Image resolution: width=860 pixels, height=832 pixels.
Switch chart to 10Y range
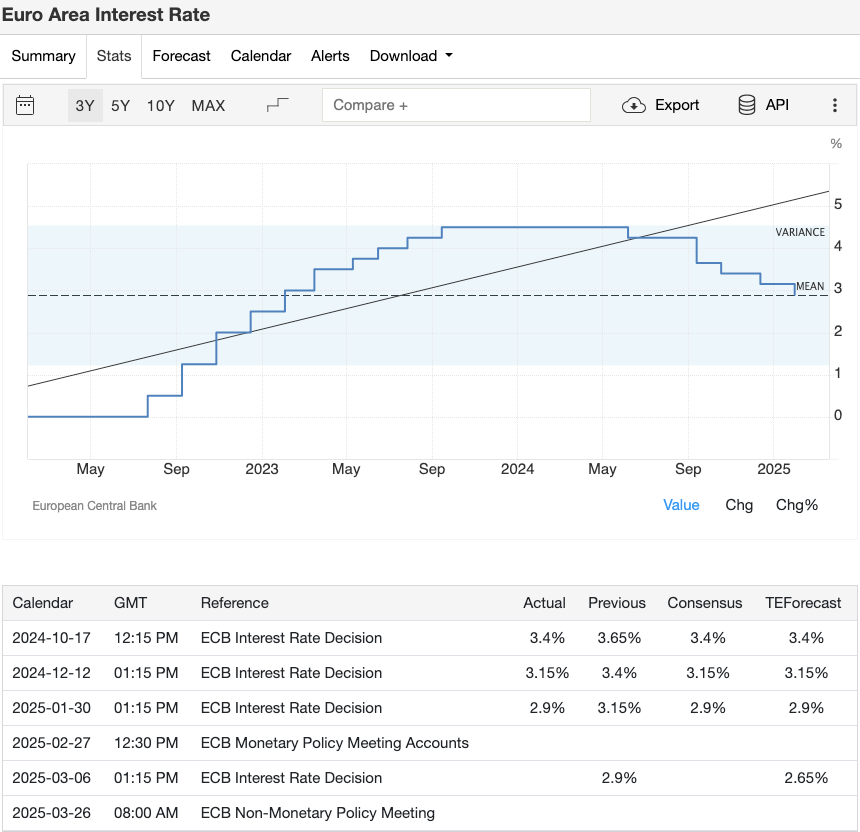161,105
